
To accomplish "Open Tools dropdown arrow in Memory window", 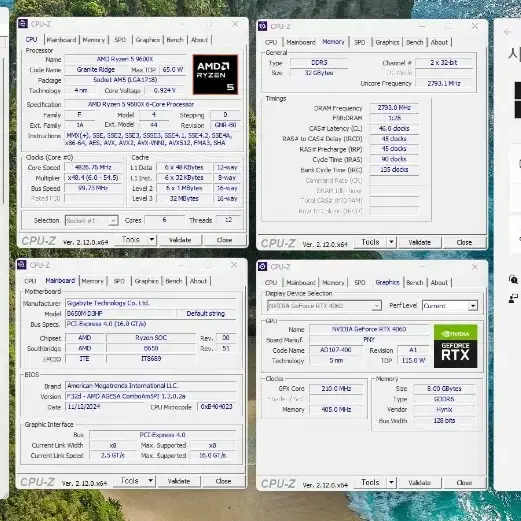I will (x=392, y=242).
